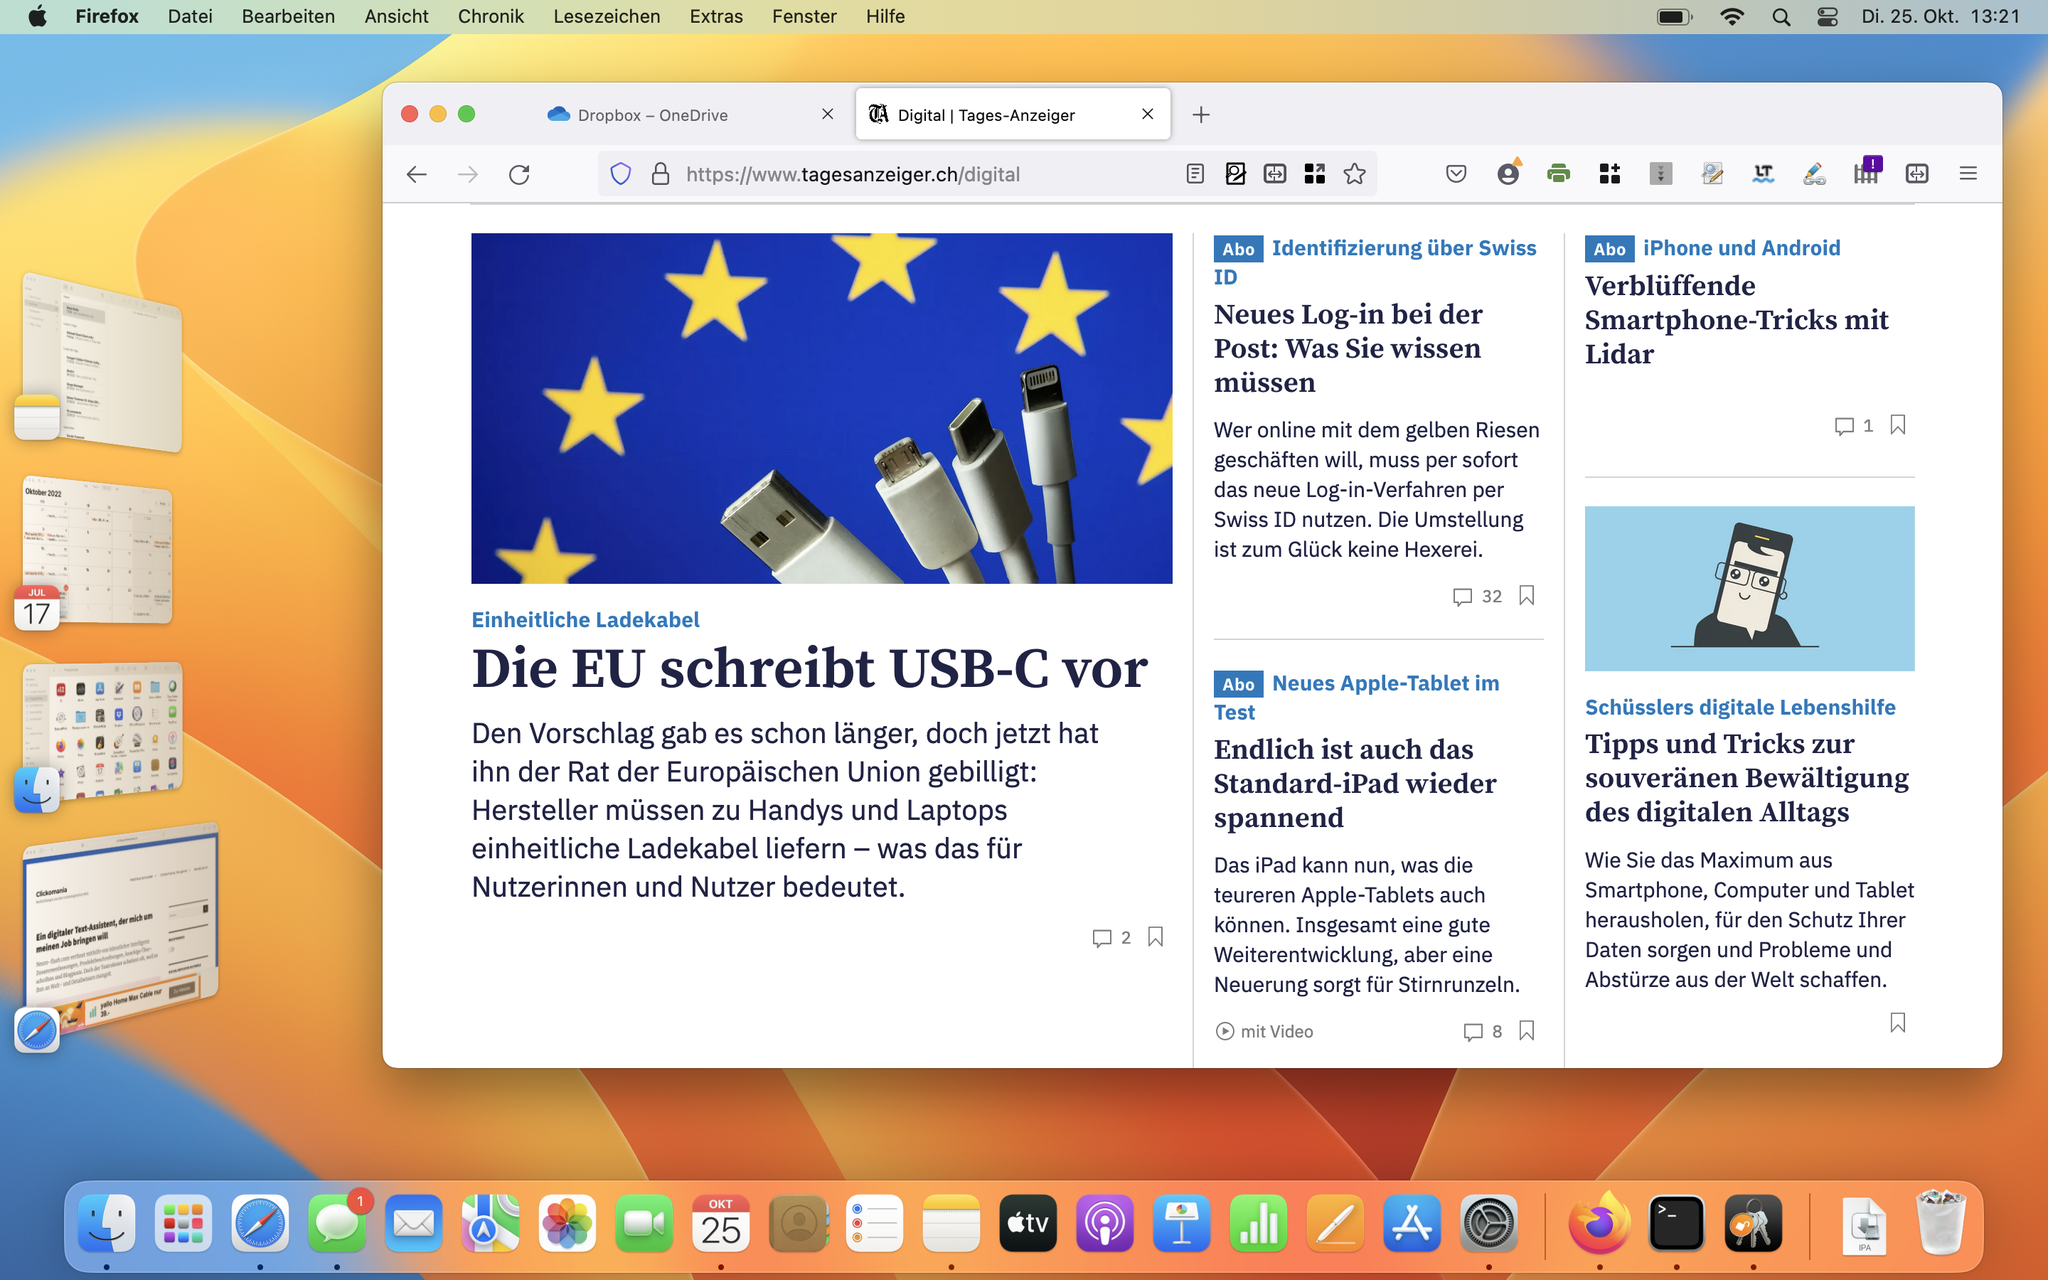The height and width of the screenshot is (1280, 2048).
Task: Toggle reader view icon in address bar
Action: tap(1195, 174)
